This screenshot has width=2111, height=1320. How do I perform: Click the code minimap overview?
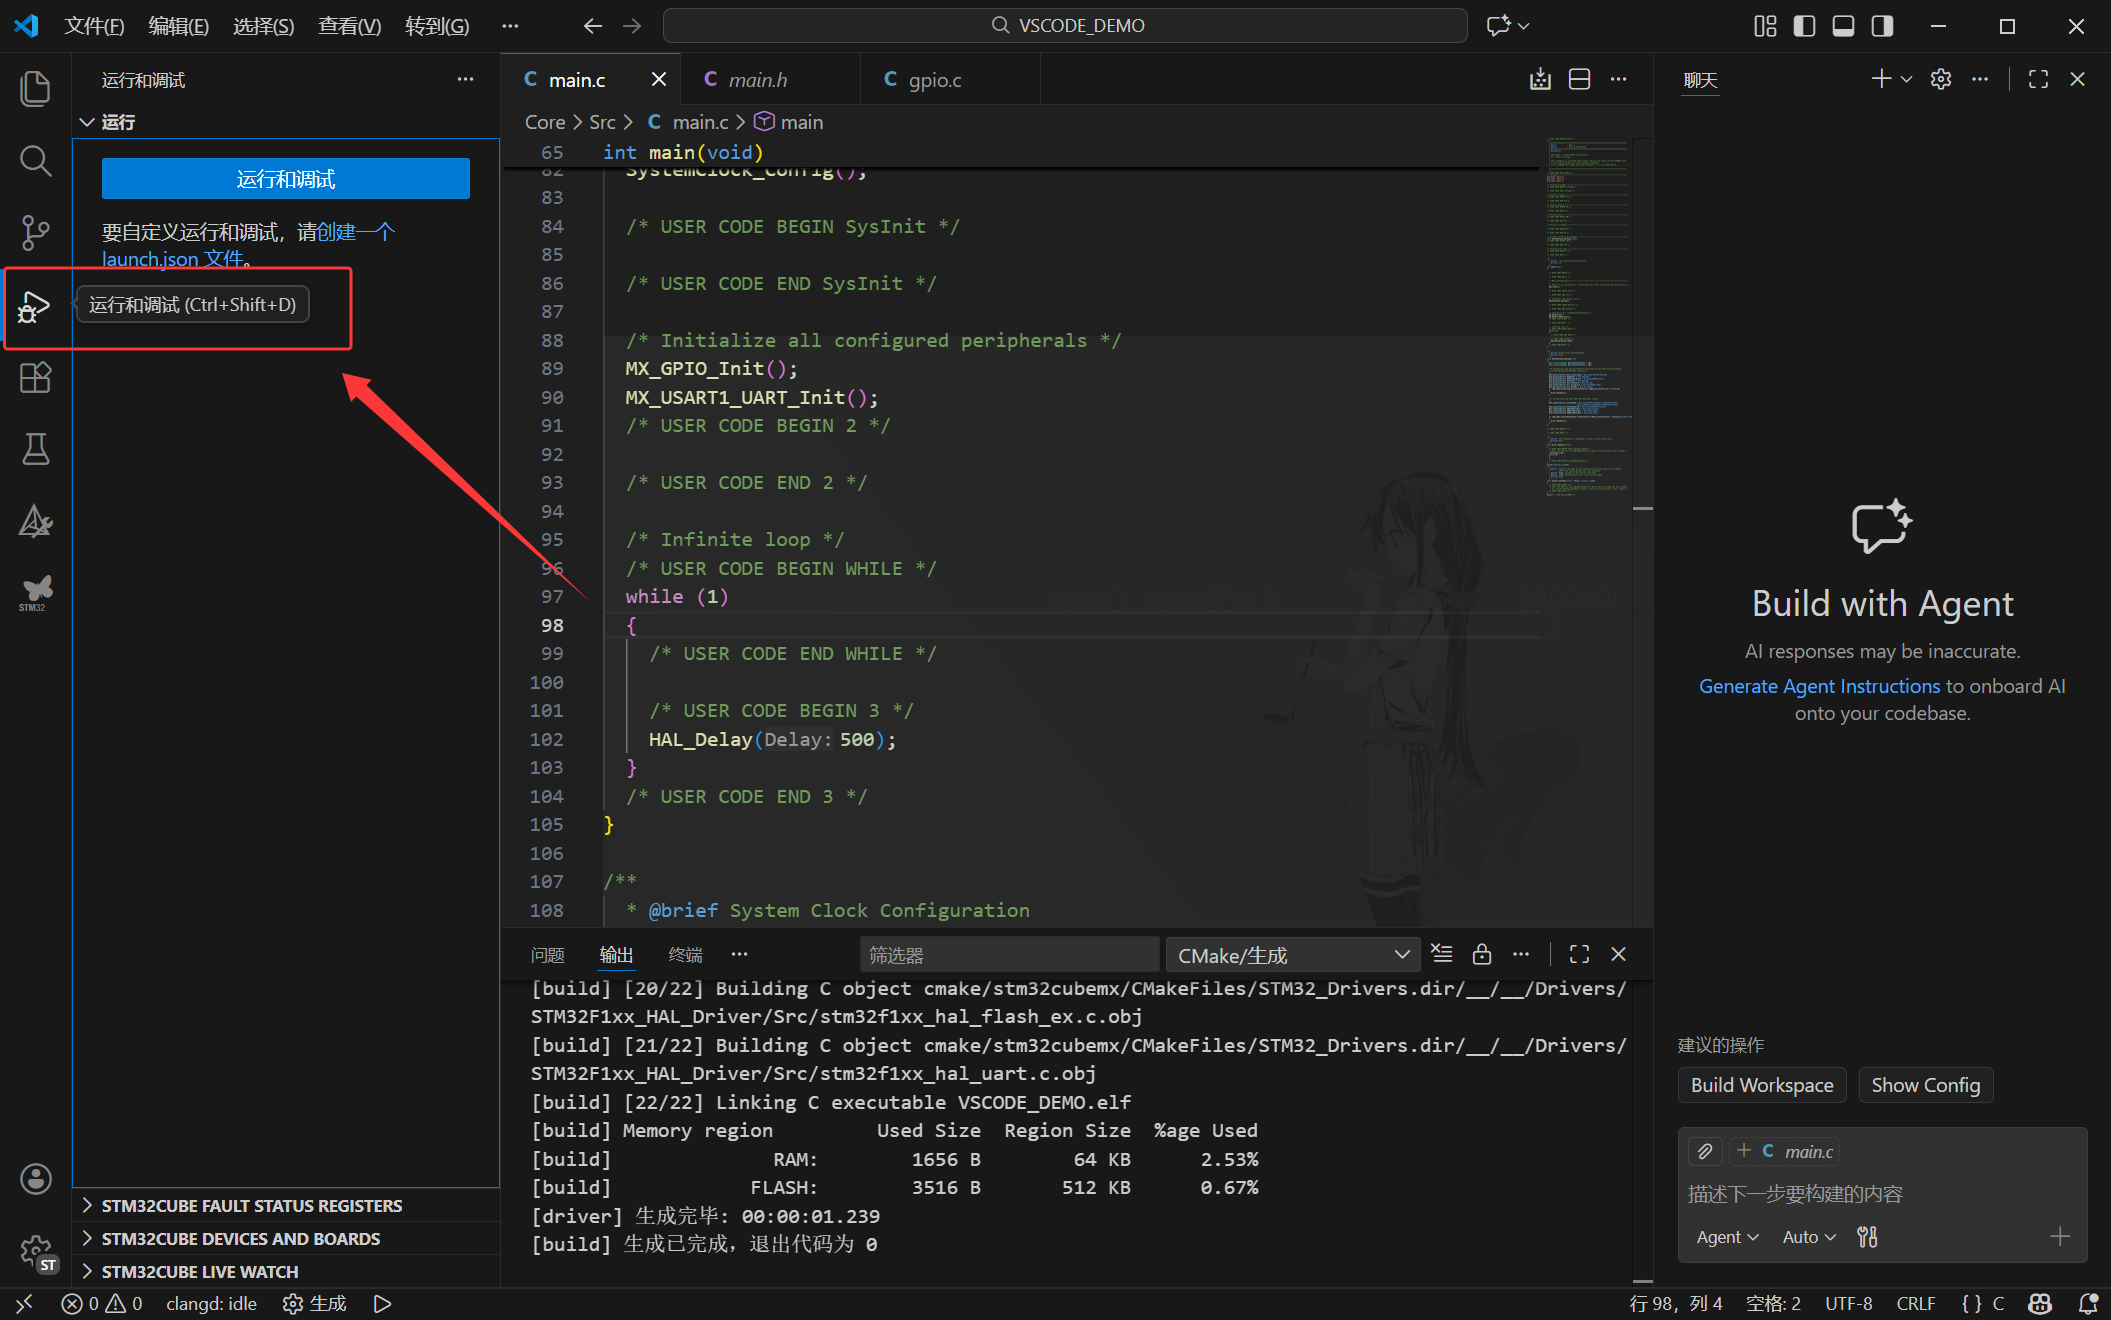tap(1588, 320)
